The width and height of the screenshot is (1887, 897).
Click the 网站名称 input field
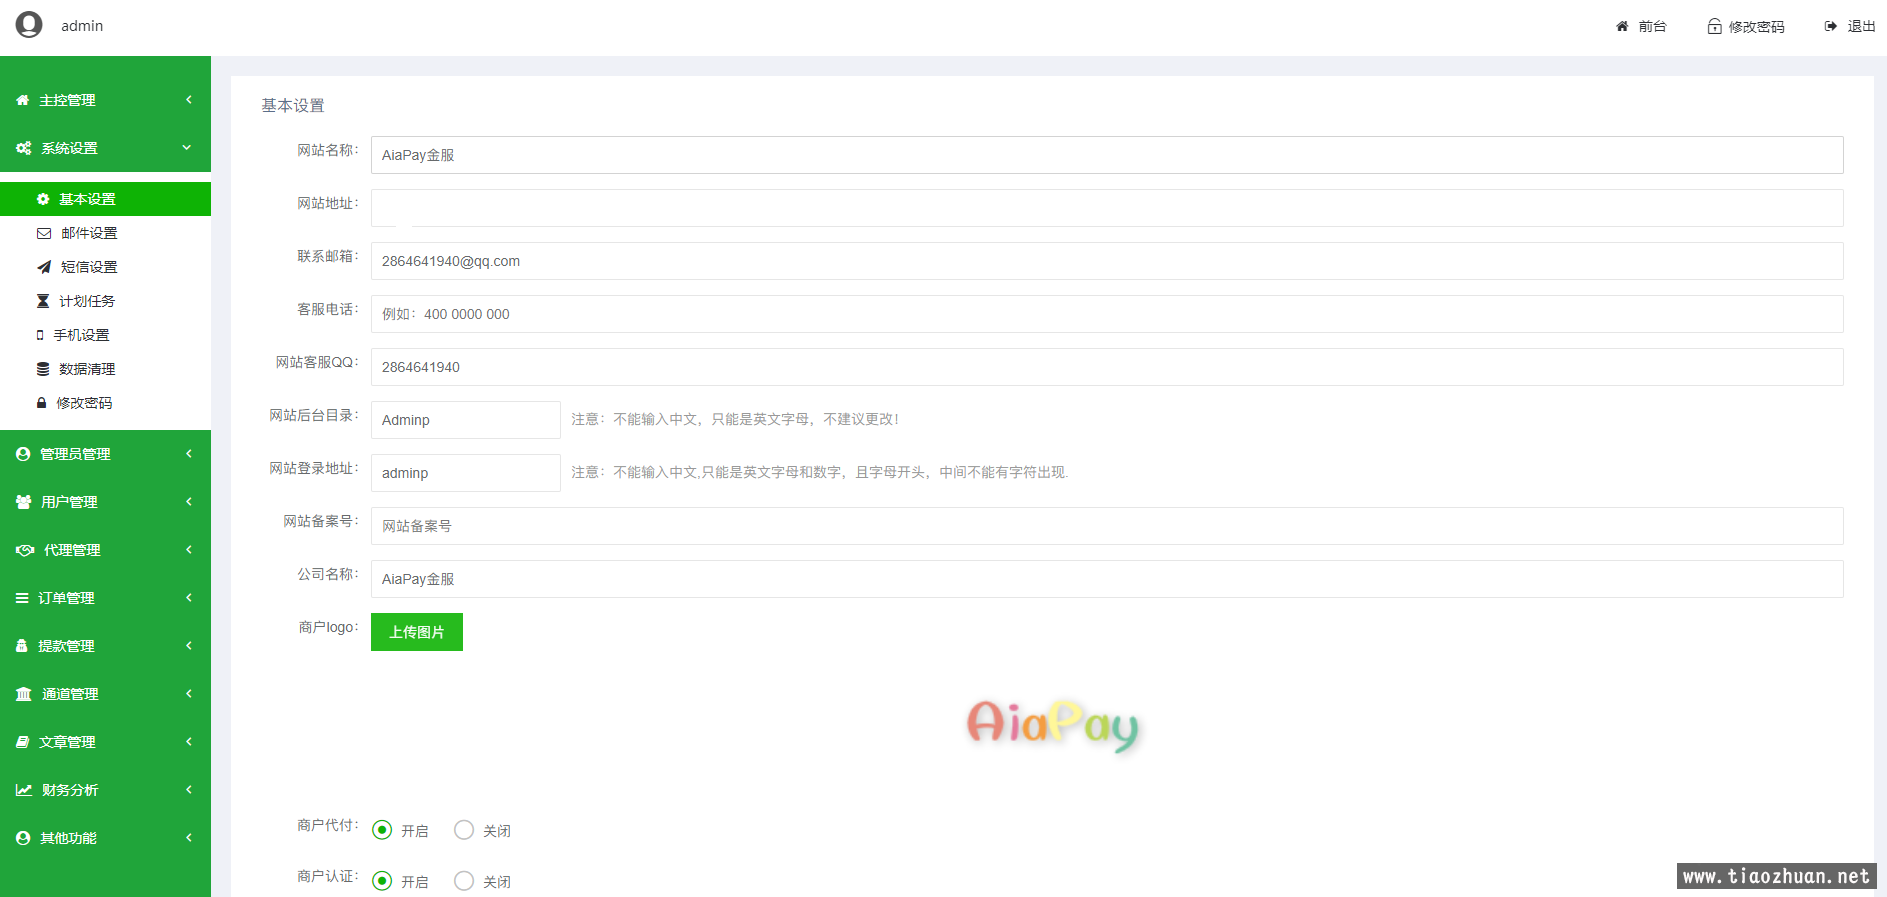(1107, 155)
